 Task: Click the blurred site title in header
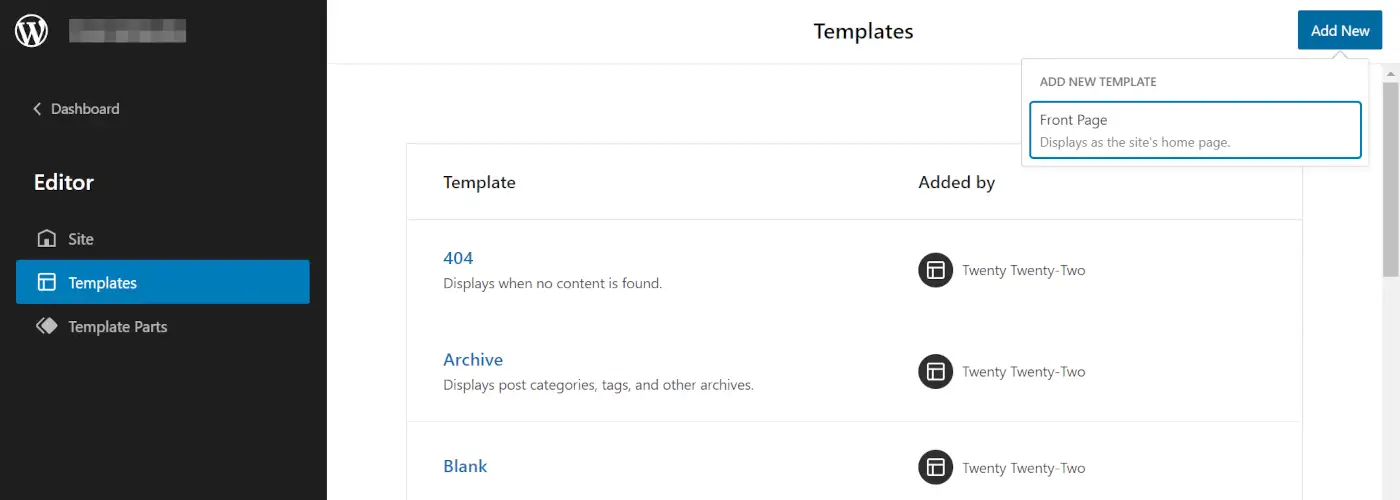tap(128, 31)
